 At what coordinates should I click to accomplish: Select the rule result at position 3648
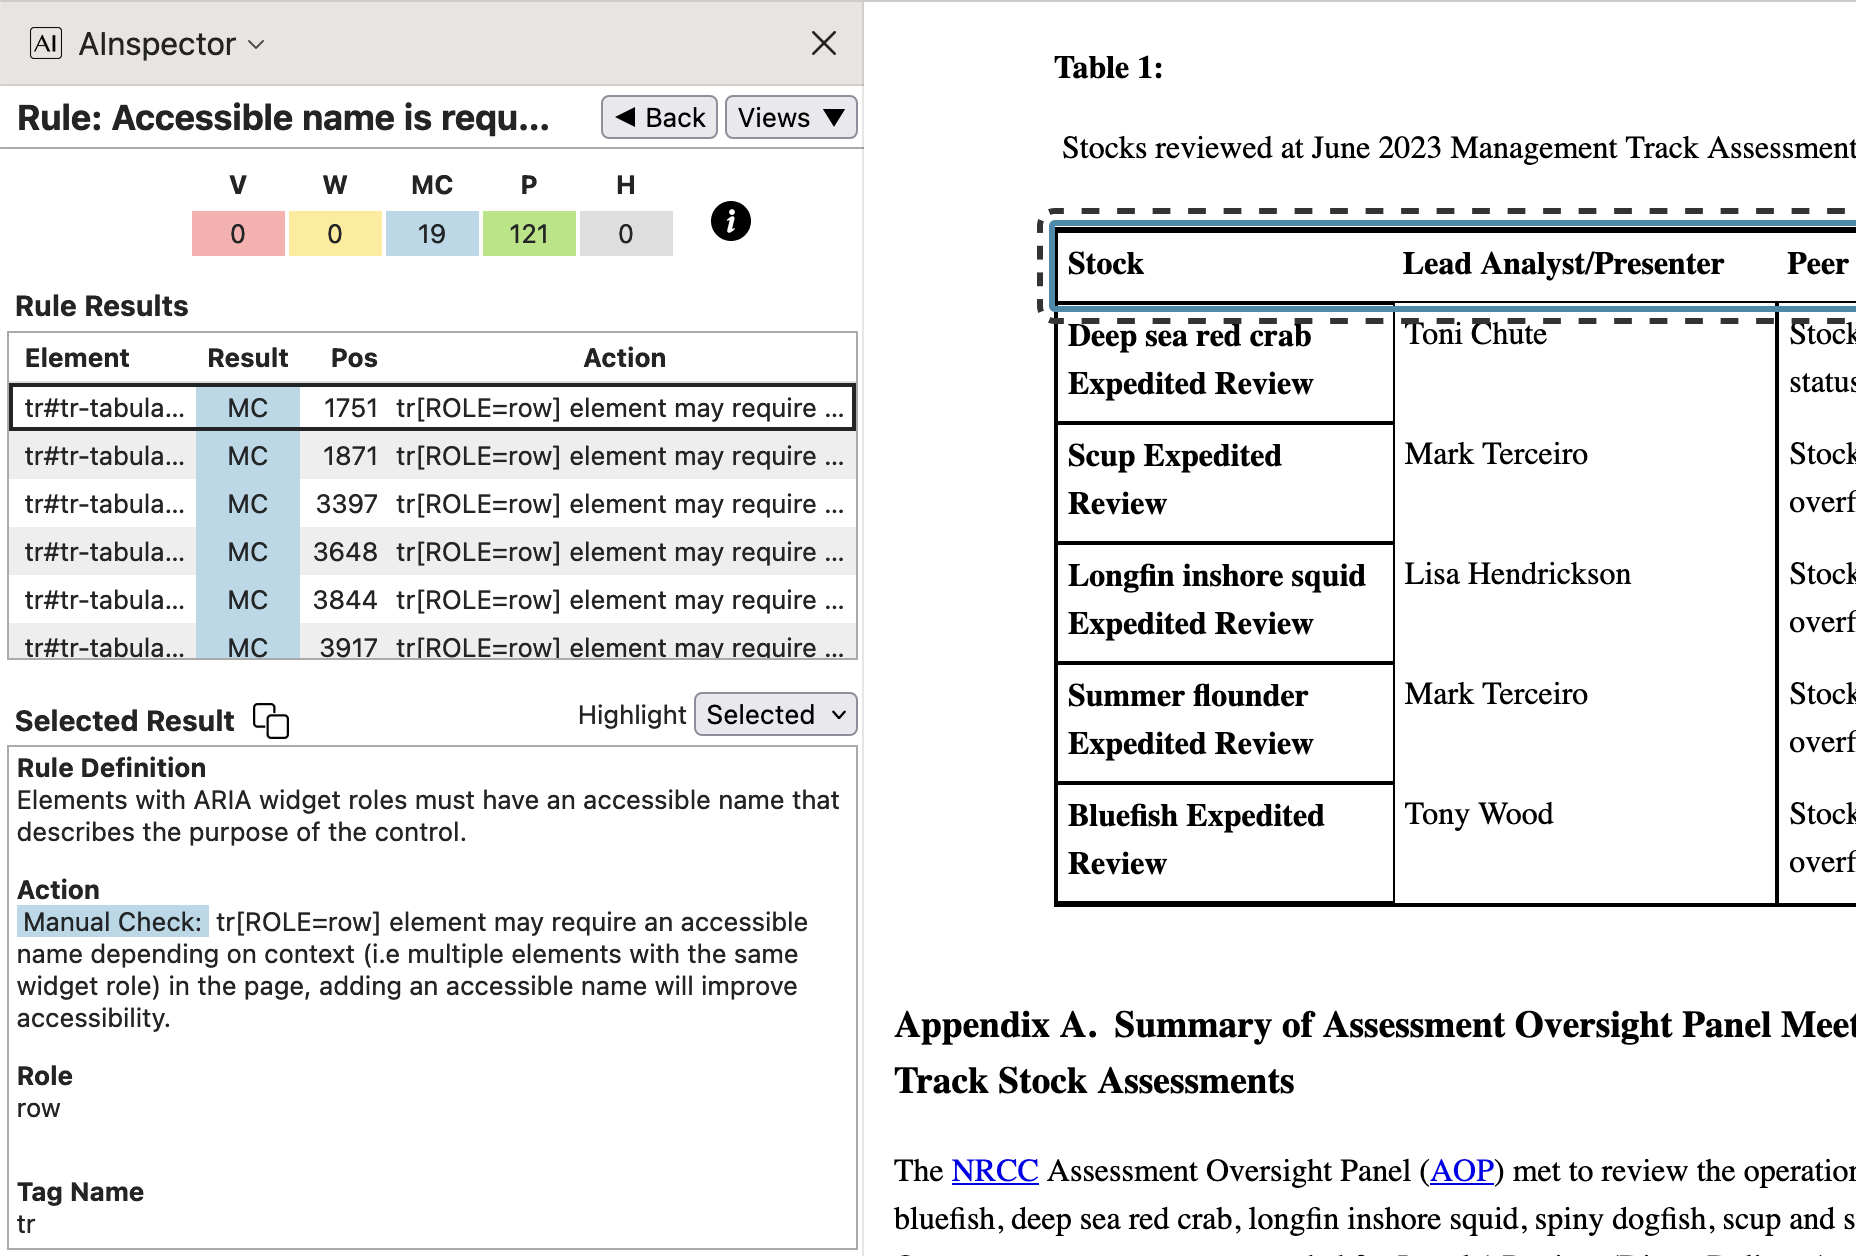pyautogui.click(x=432, y=552)
